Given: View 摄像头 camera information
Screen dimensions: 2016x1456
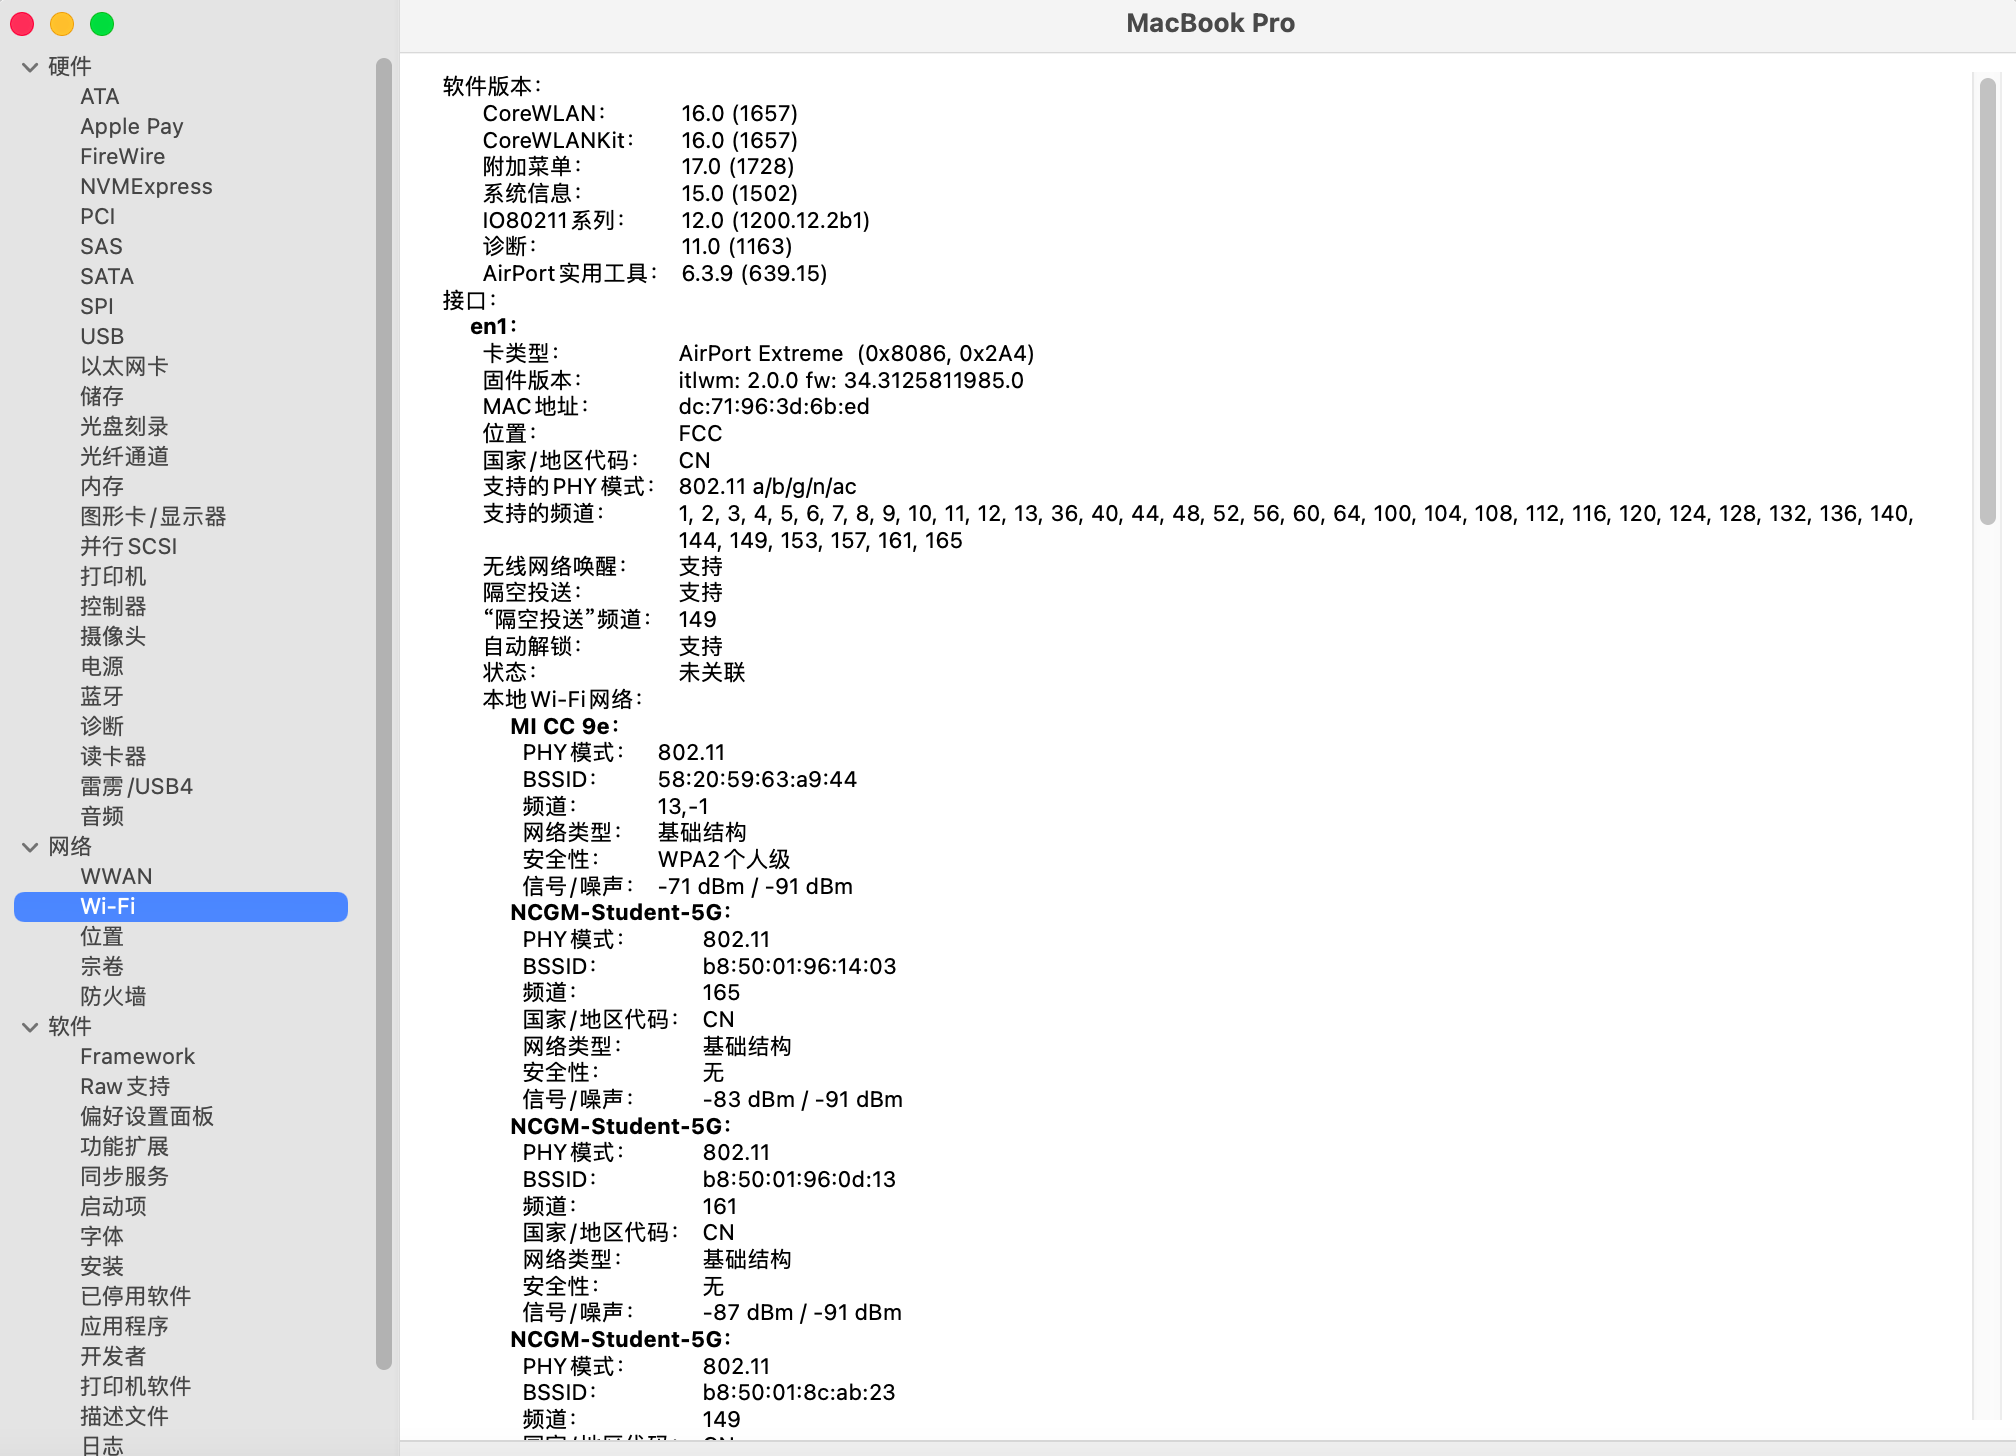Looking at the screenshot, I should pyautogui.click(x=113, y=636).
